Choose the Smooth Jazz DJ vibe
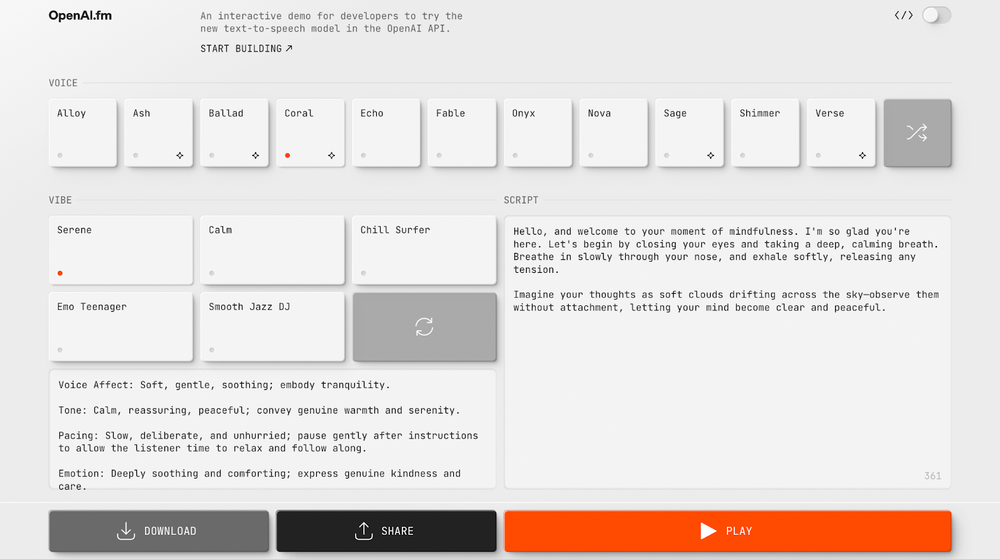Screen dimensions: 1000x559 pyautogui.click(x=272, y=327)
